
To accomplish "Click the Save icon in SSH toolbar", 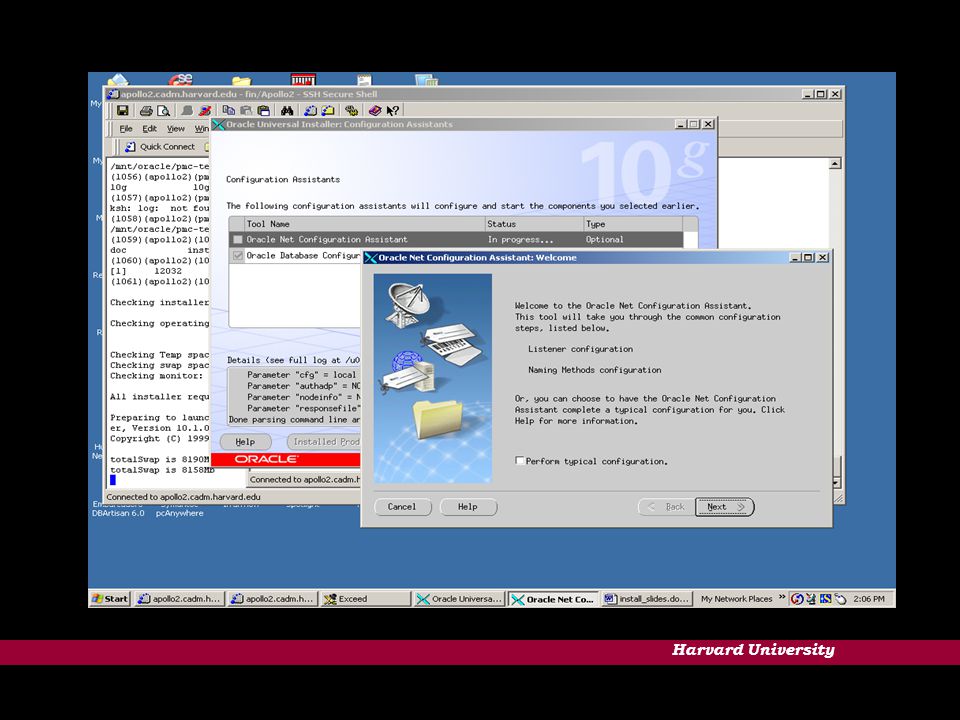I will coord(122,111).
